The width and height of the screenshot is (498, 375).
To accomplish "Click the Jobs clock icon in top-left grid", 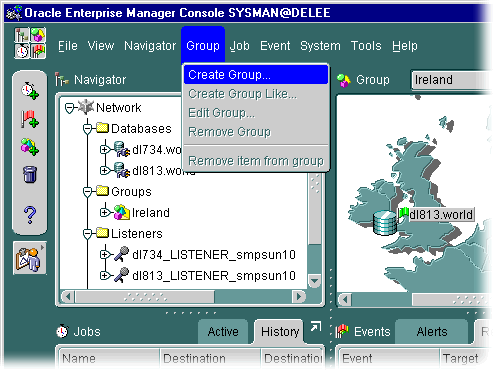I will 22,51.
